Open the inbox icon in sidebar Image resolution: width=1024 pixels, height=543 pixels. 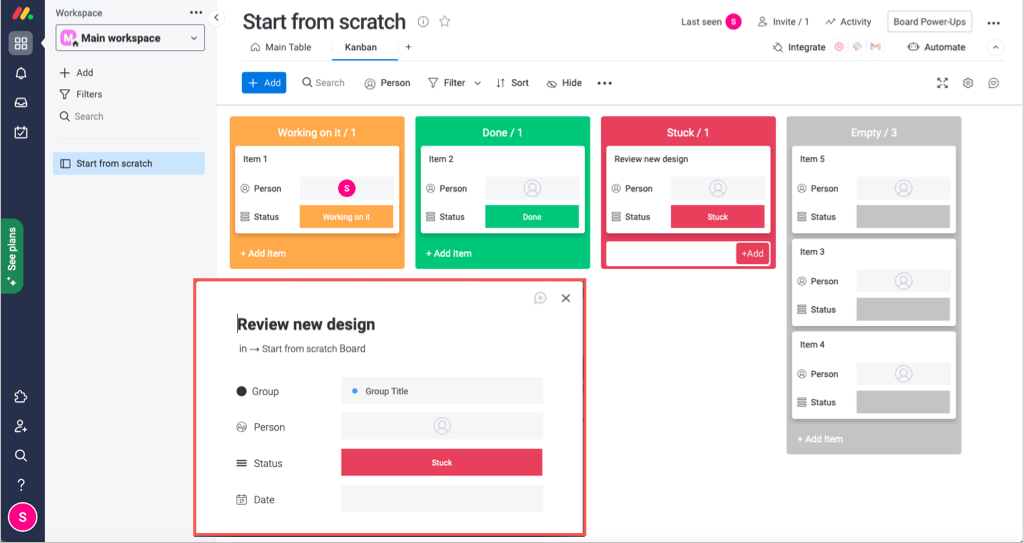(21, 102)
